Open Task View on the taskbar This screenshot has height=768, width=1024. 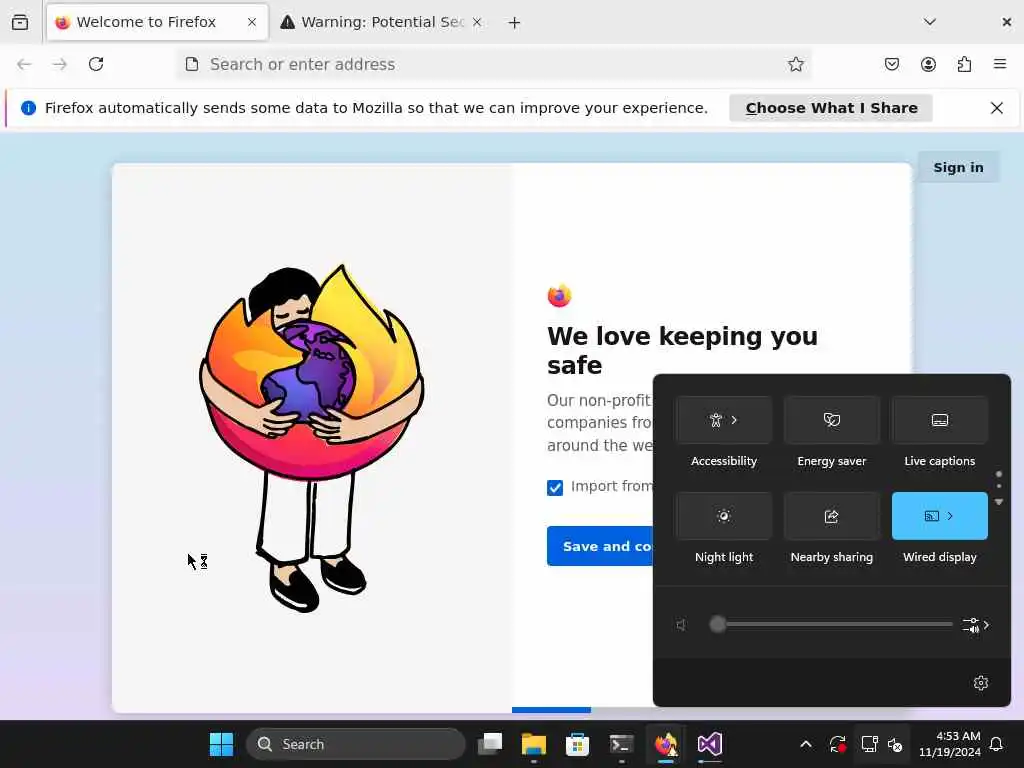(490, 744)
